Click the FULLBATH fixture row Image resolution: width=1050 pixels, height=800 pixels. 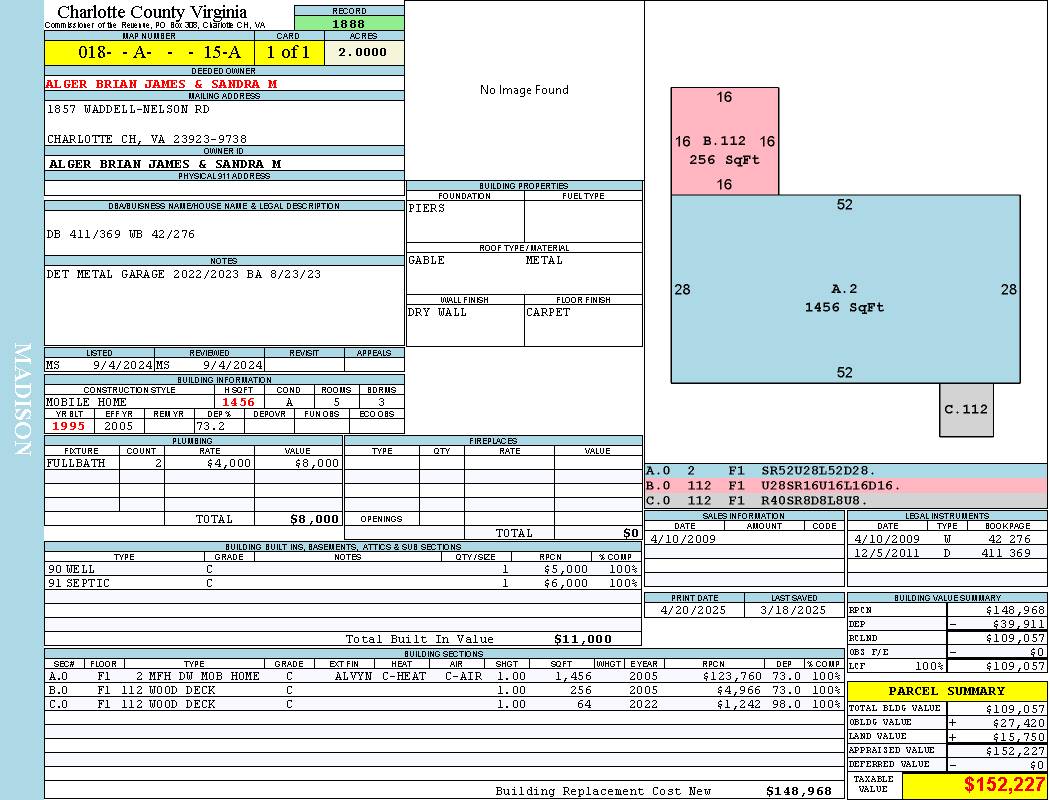click(x=193, y=463)
